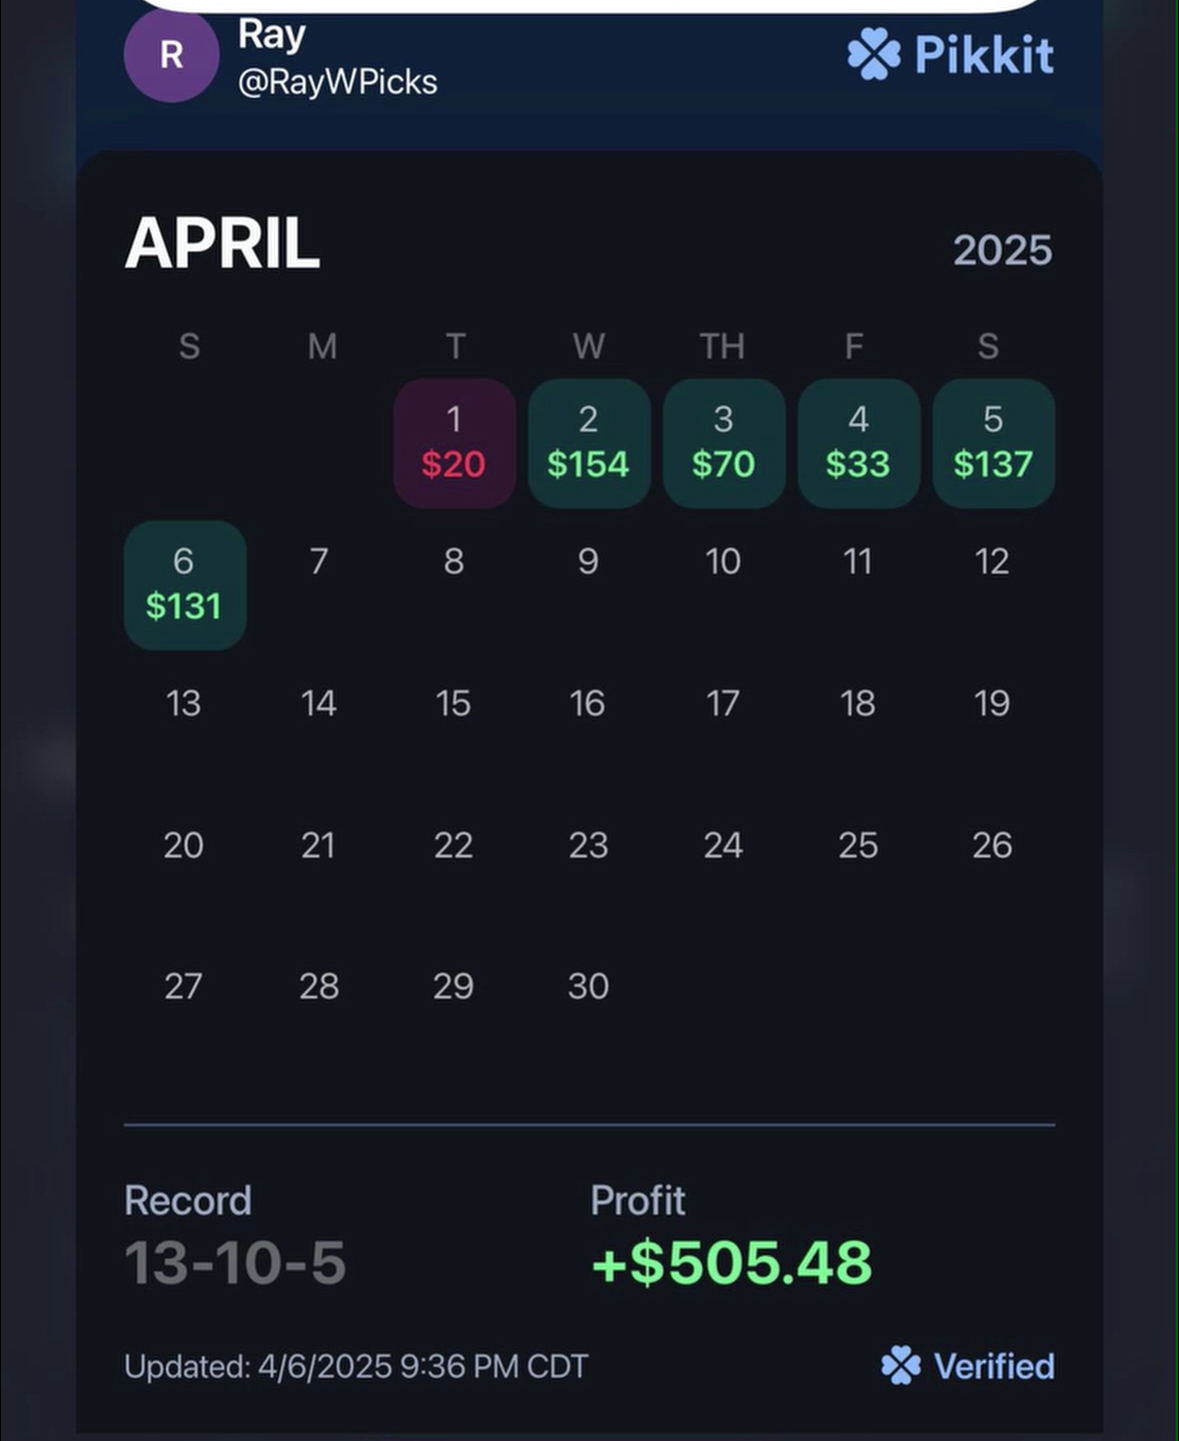
Task: Click the 2025 year label
Action: point(1002,251)
